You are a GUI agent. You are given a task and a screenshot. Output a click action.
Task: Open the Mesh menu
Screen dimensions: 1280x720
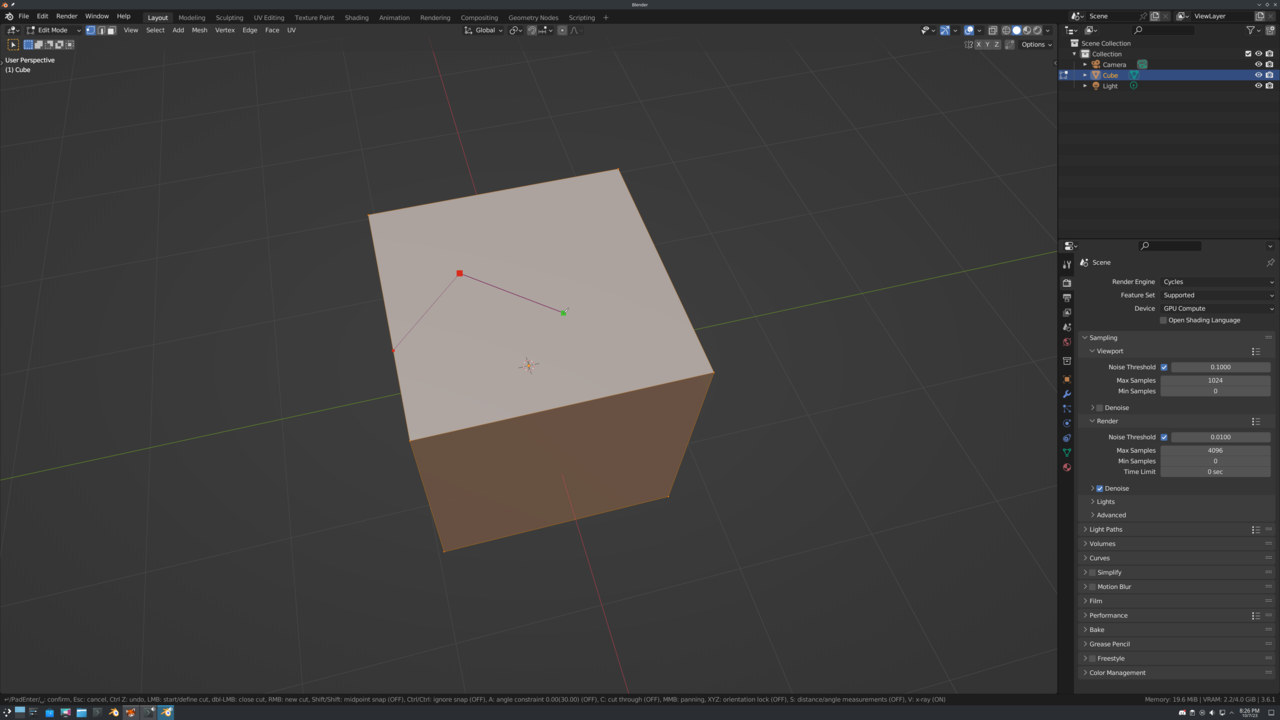[199, 30]
